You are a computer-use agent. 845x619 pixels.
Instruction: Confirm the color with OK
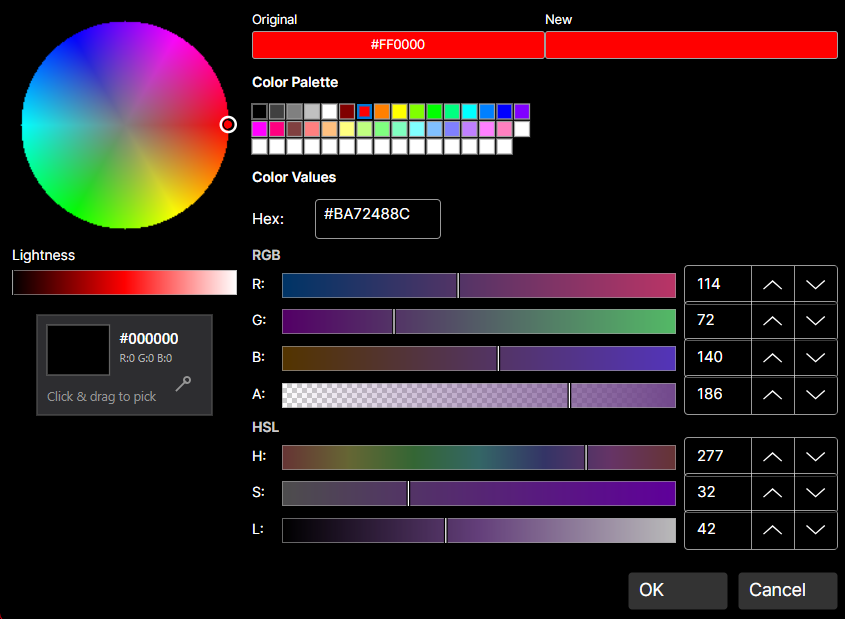click(x=677, y=590)
